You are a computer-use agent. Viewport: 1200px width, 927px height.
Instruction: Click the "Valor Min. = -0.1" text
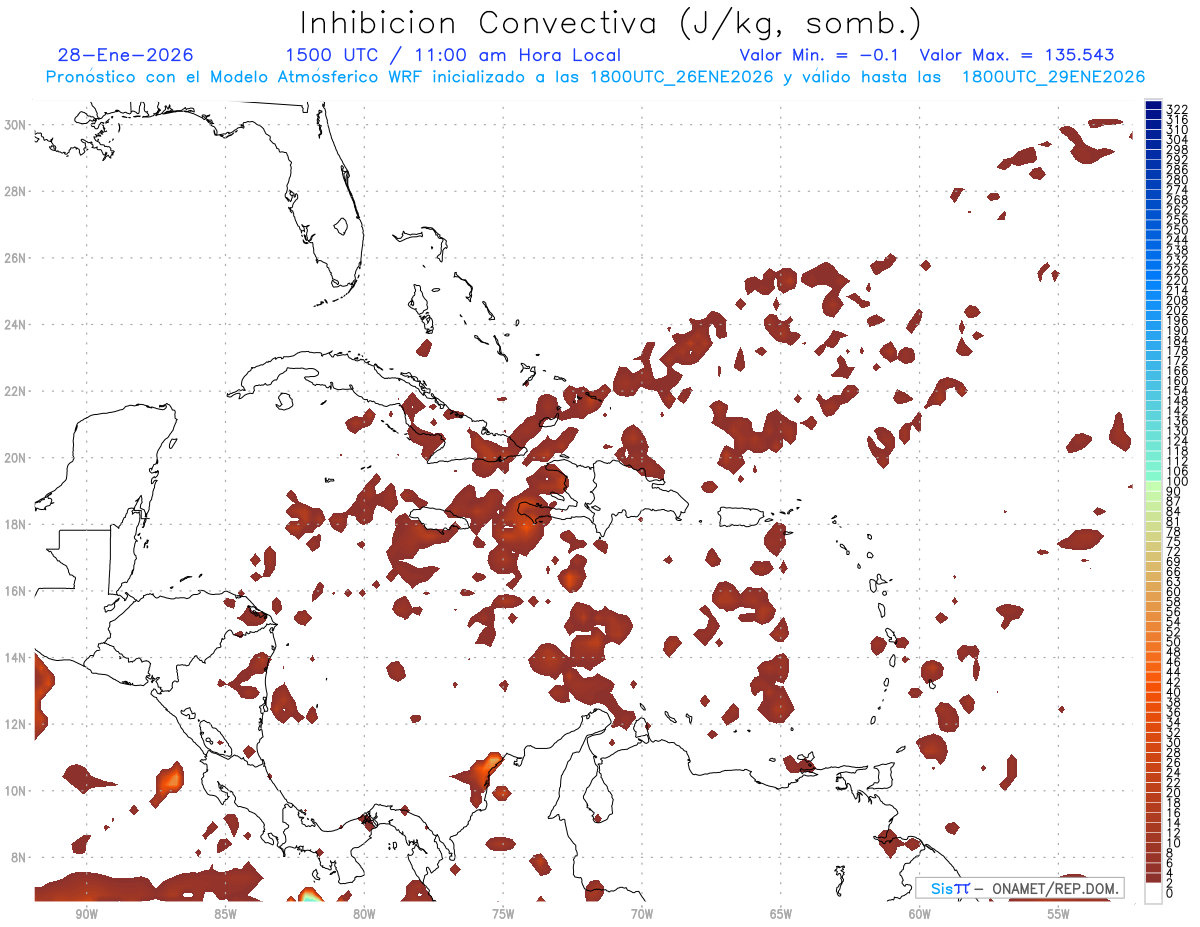click(819, 55)
